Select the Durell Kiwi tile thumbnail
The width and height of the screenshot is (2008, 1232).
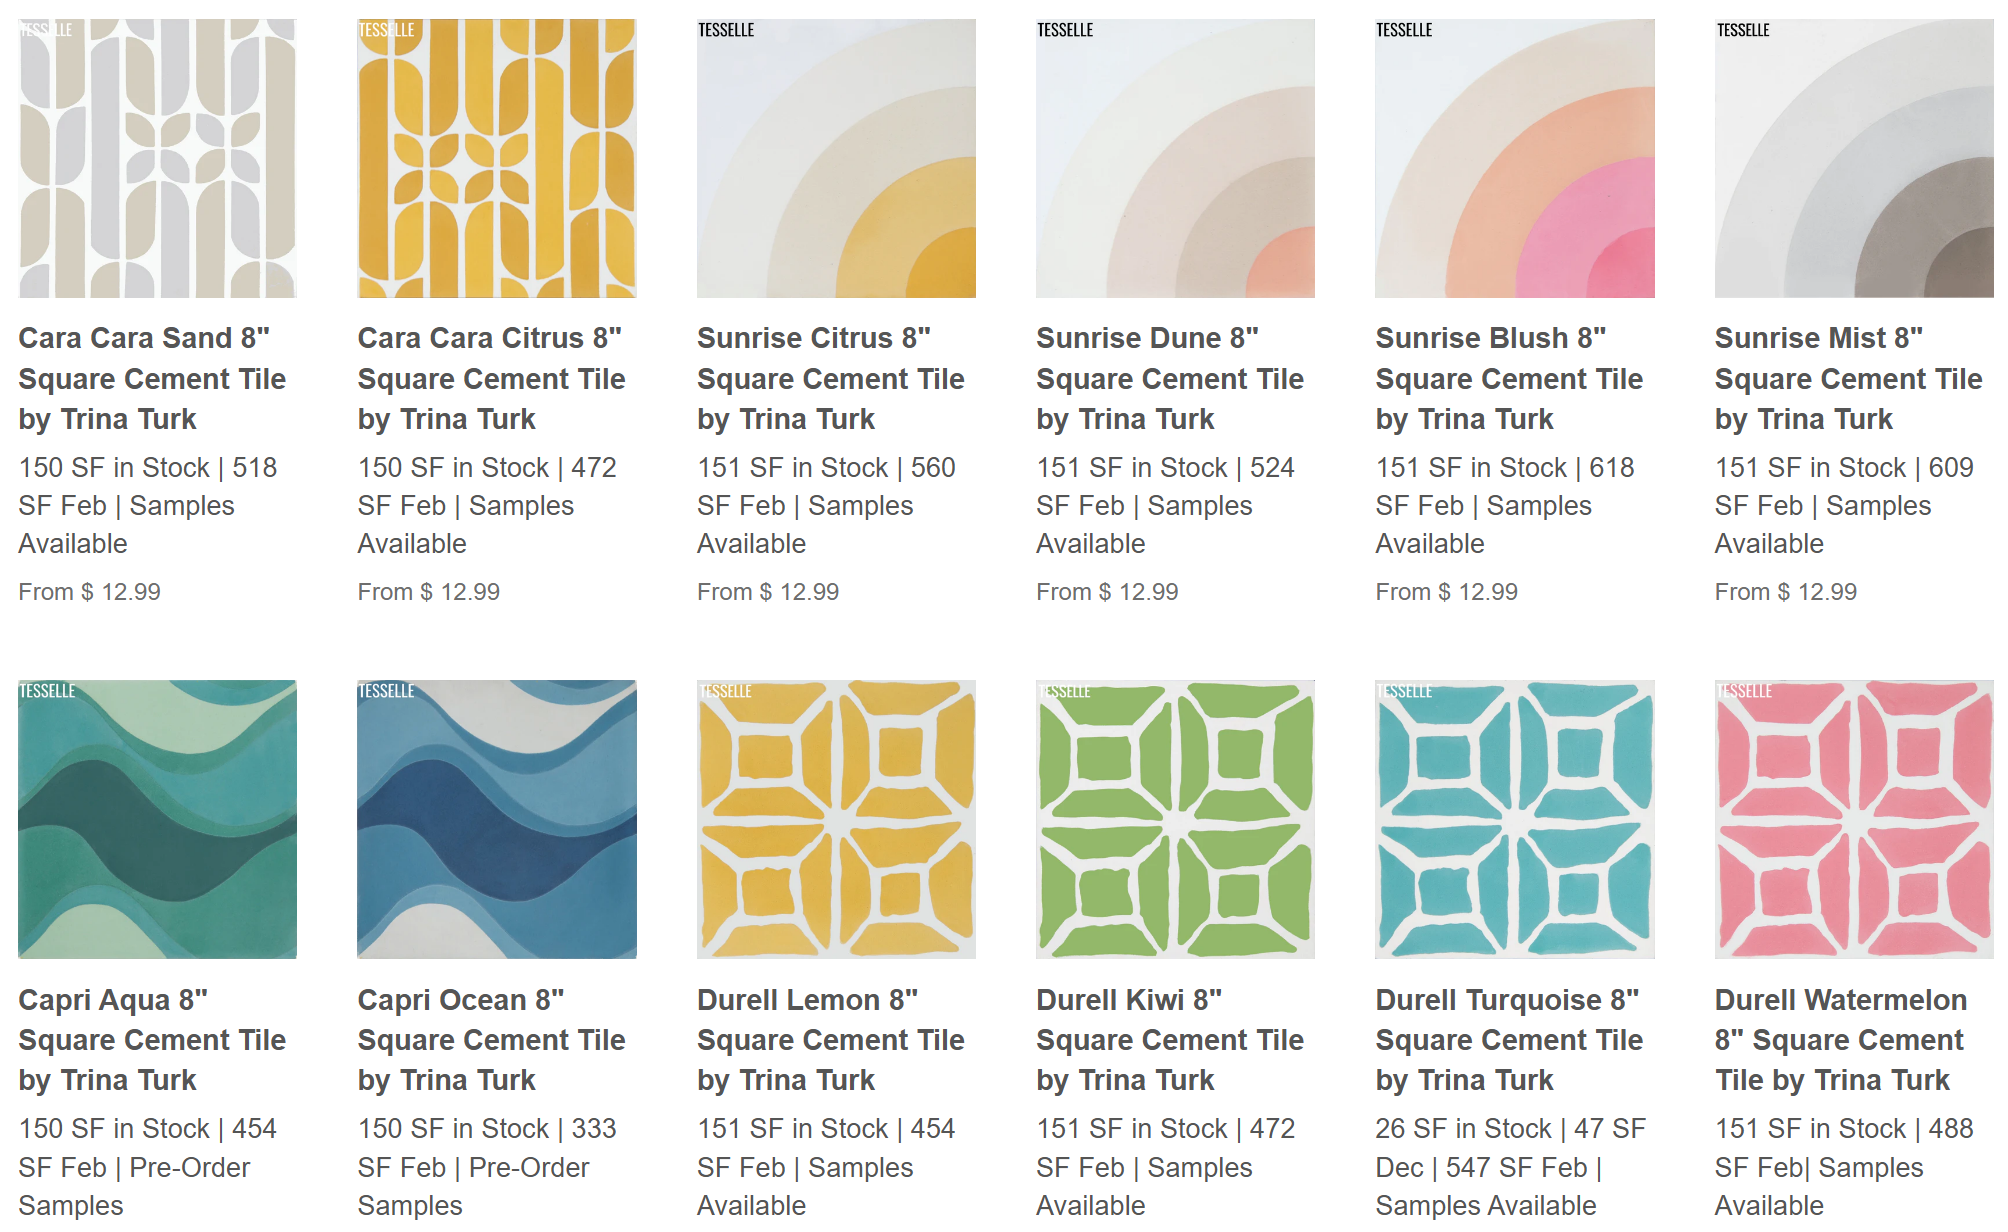[1175, 819]
